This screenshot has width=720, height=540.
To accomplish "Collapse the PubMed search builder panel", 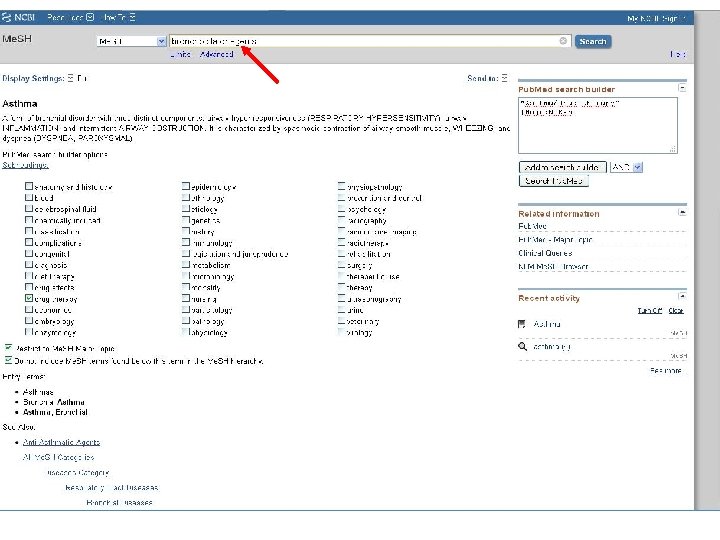I will tap(682, 88).
